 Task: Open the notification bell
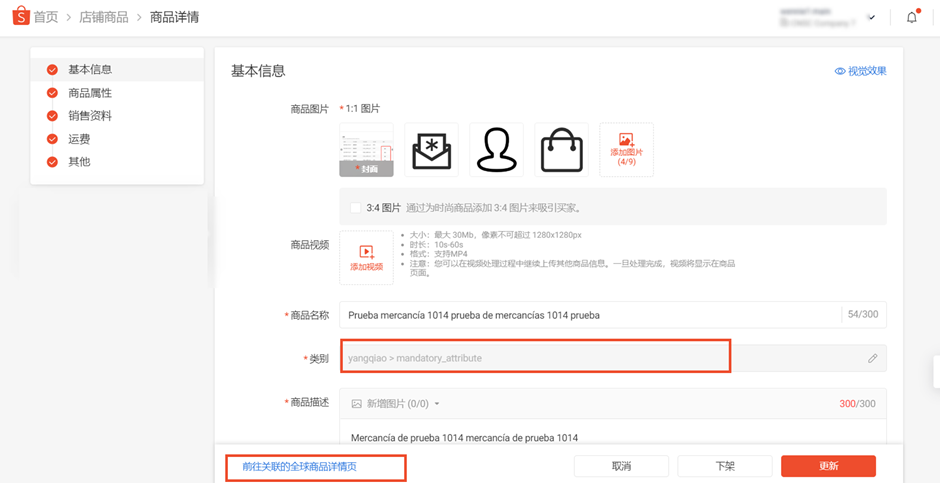912,17
